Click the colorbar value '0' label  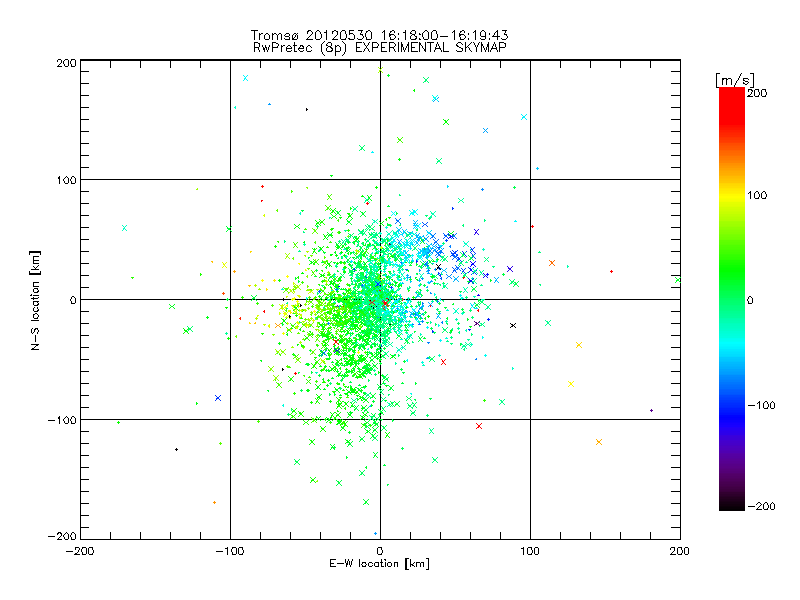pos(750,301)
